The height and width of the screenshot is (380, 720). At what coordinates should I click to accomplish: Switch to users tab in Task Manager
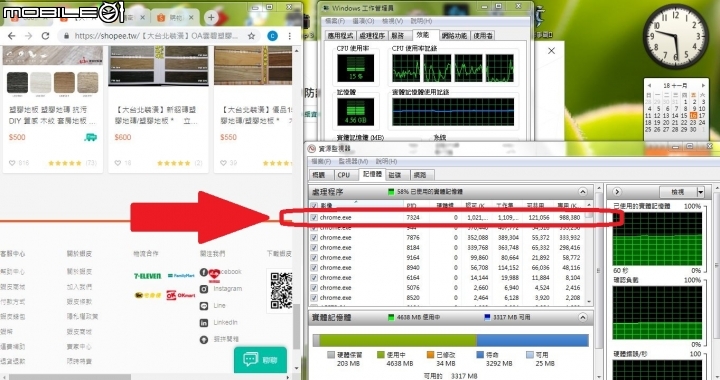(x=483, y=36)
